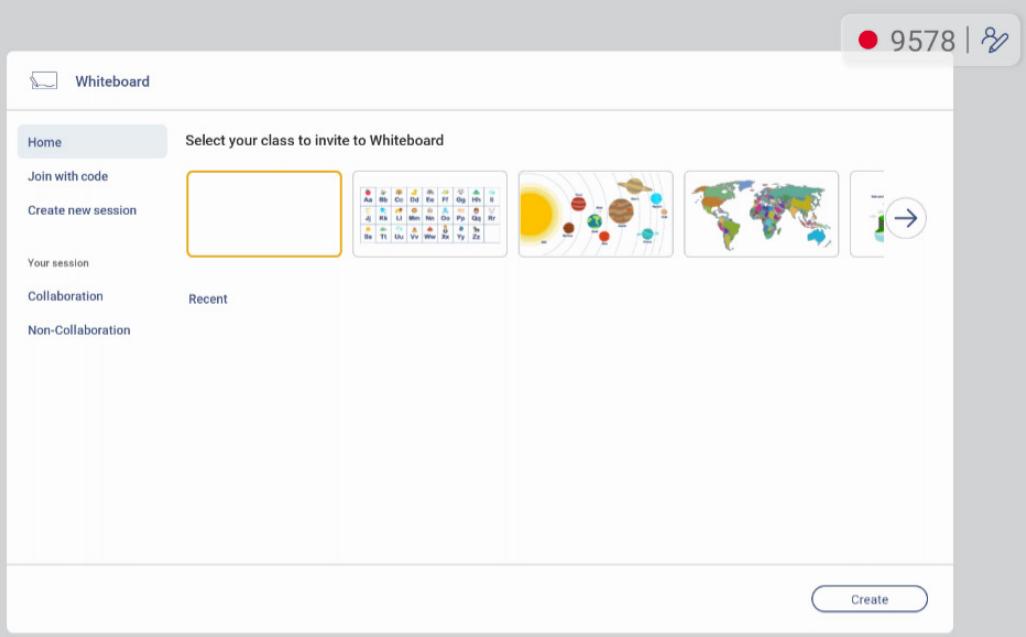Screen dimensions: 1026x637
Task: Click the Whiteboard logo icon
Action: pyautogui.click(x=44, y=81)
